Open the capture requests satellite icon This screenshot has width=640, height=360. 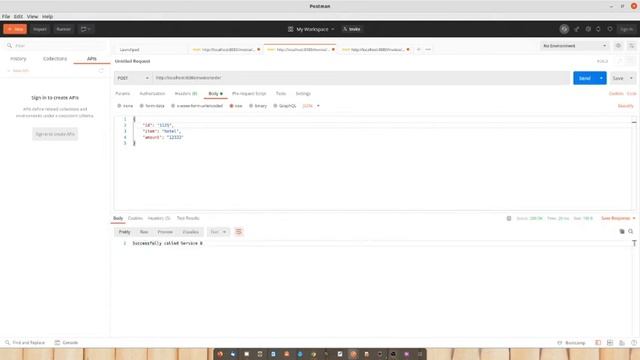tap(577, 29)
